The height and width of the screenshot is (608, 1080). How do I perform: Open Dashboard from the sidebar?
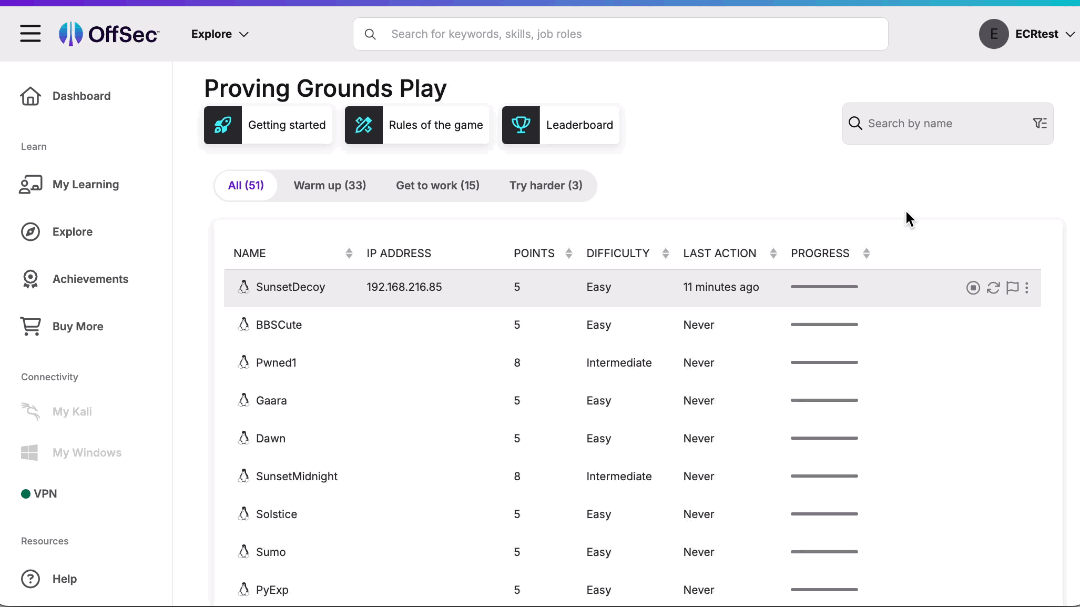[x=81, y=96]
